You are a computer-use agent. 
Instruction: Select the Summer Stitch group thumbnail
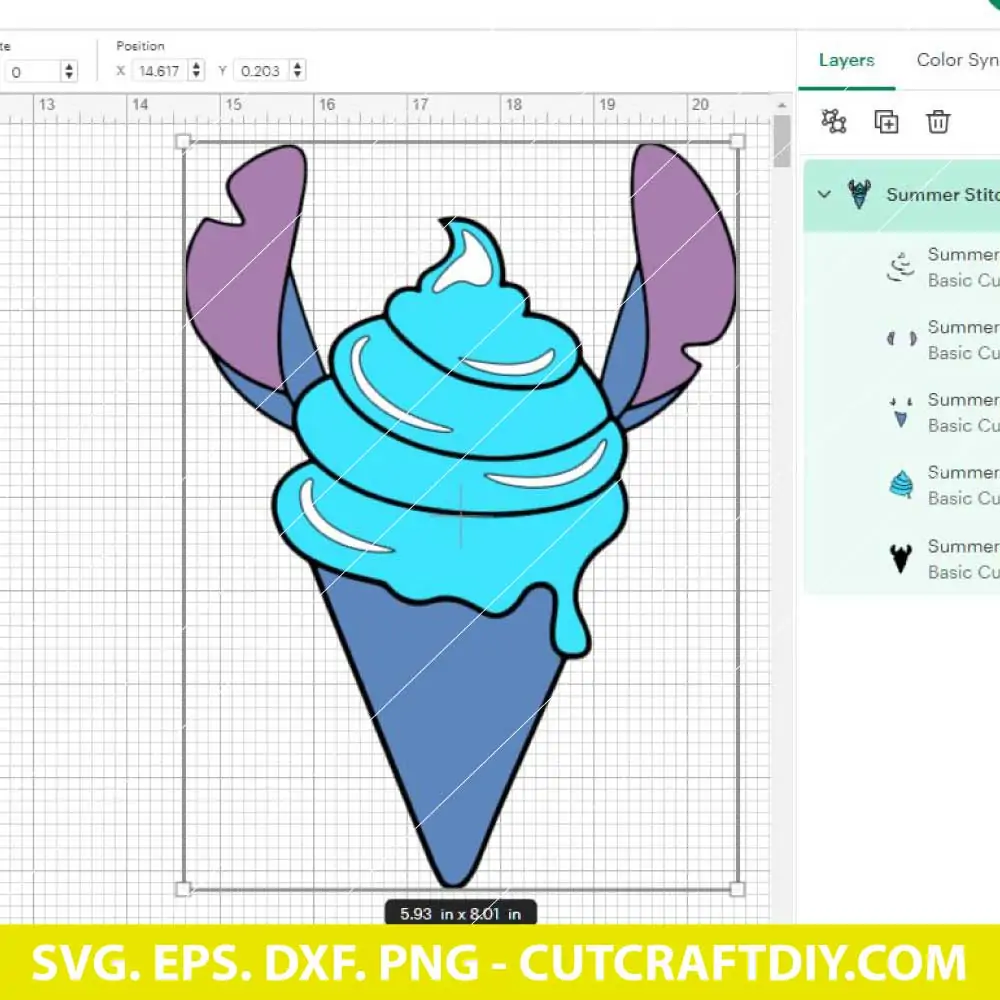pos(859,194)
